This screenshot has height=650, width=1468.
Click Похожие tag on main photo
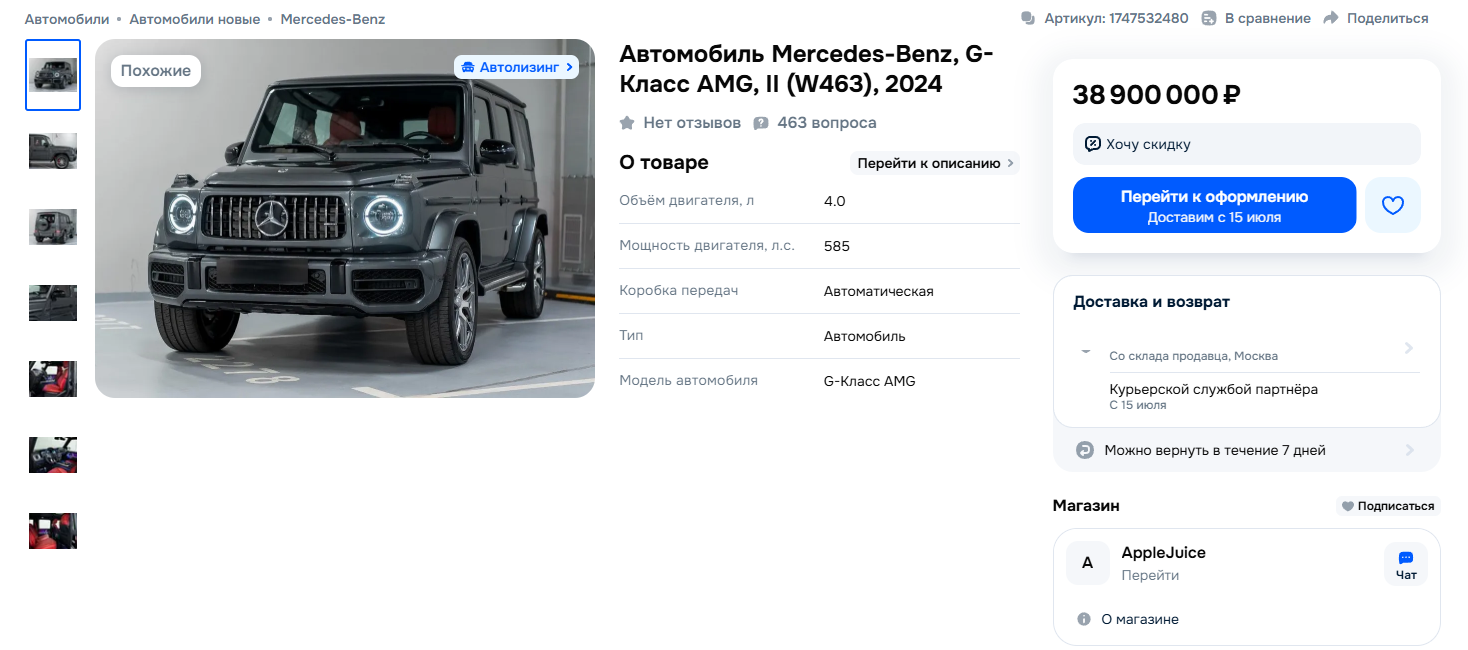tap(156, 71)
